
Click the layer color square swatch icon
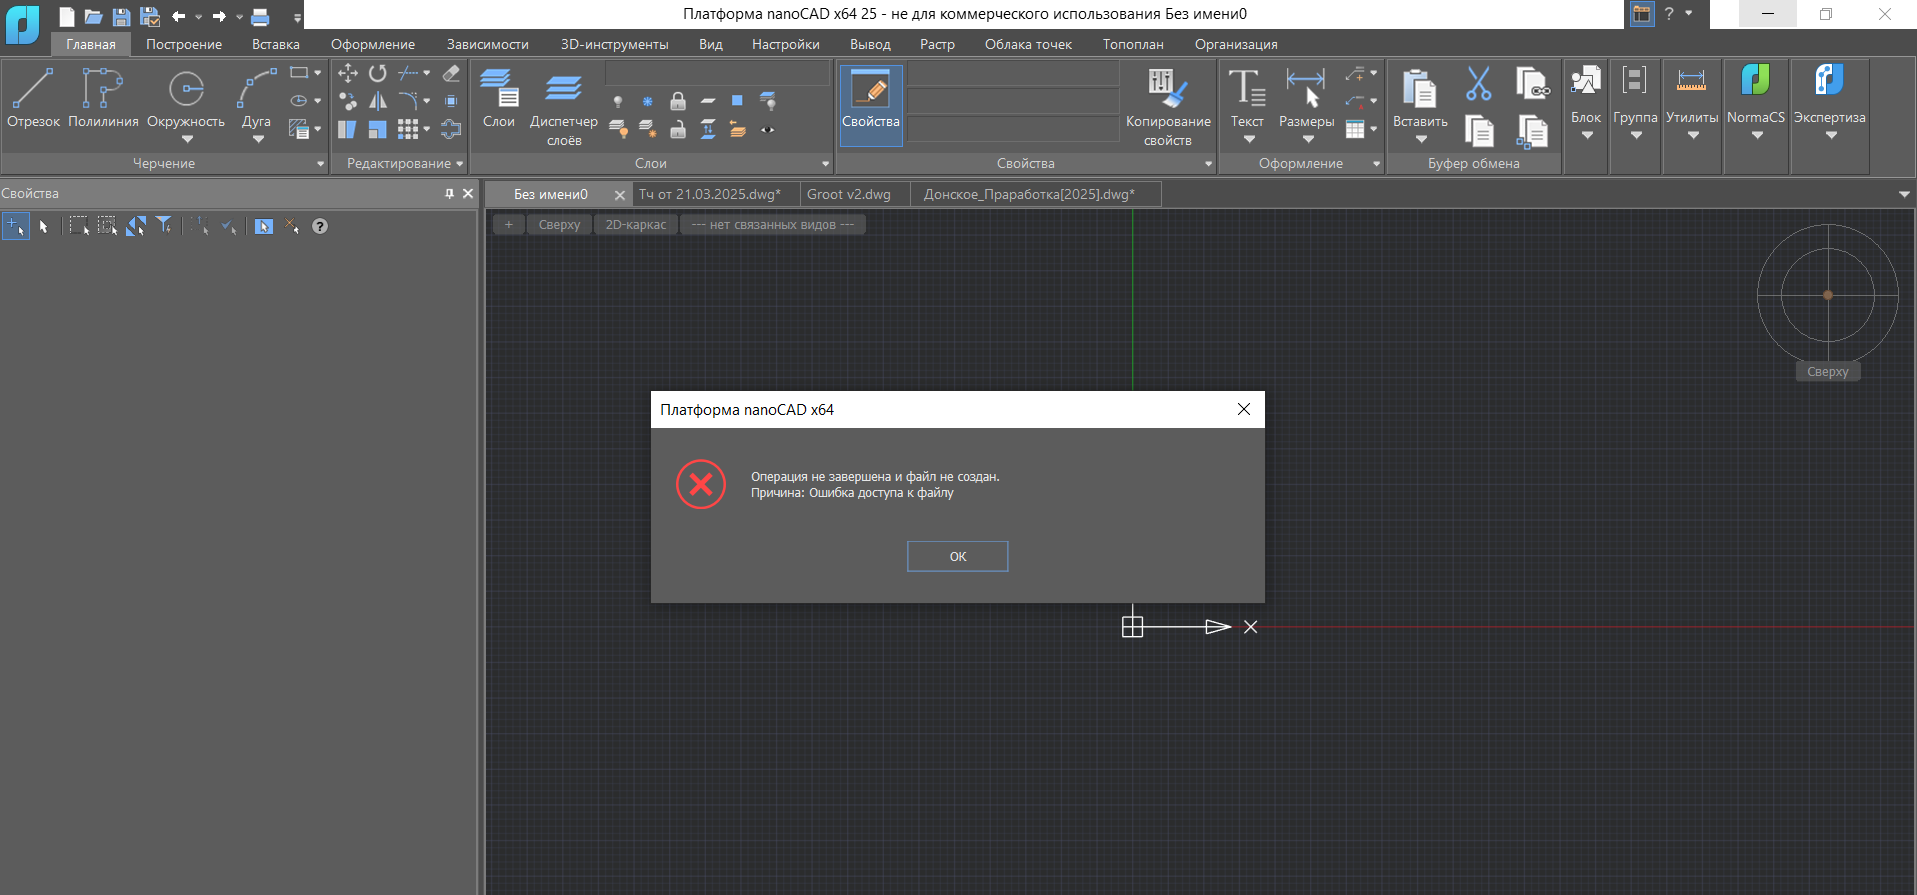tap(737, 101)
